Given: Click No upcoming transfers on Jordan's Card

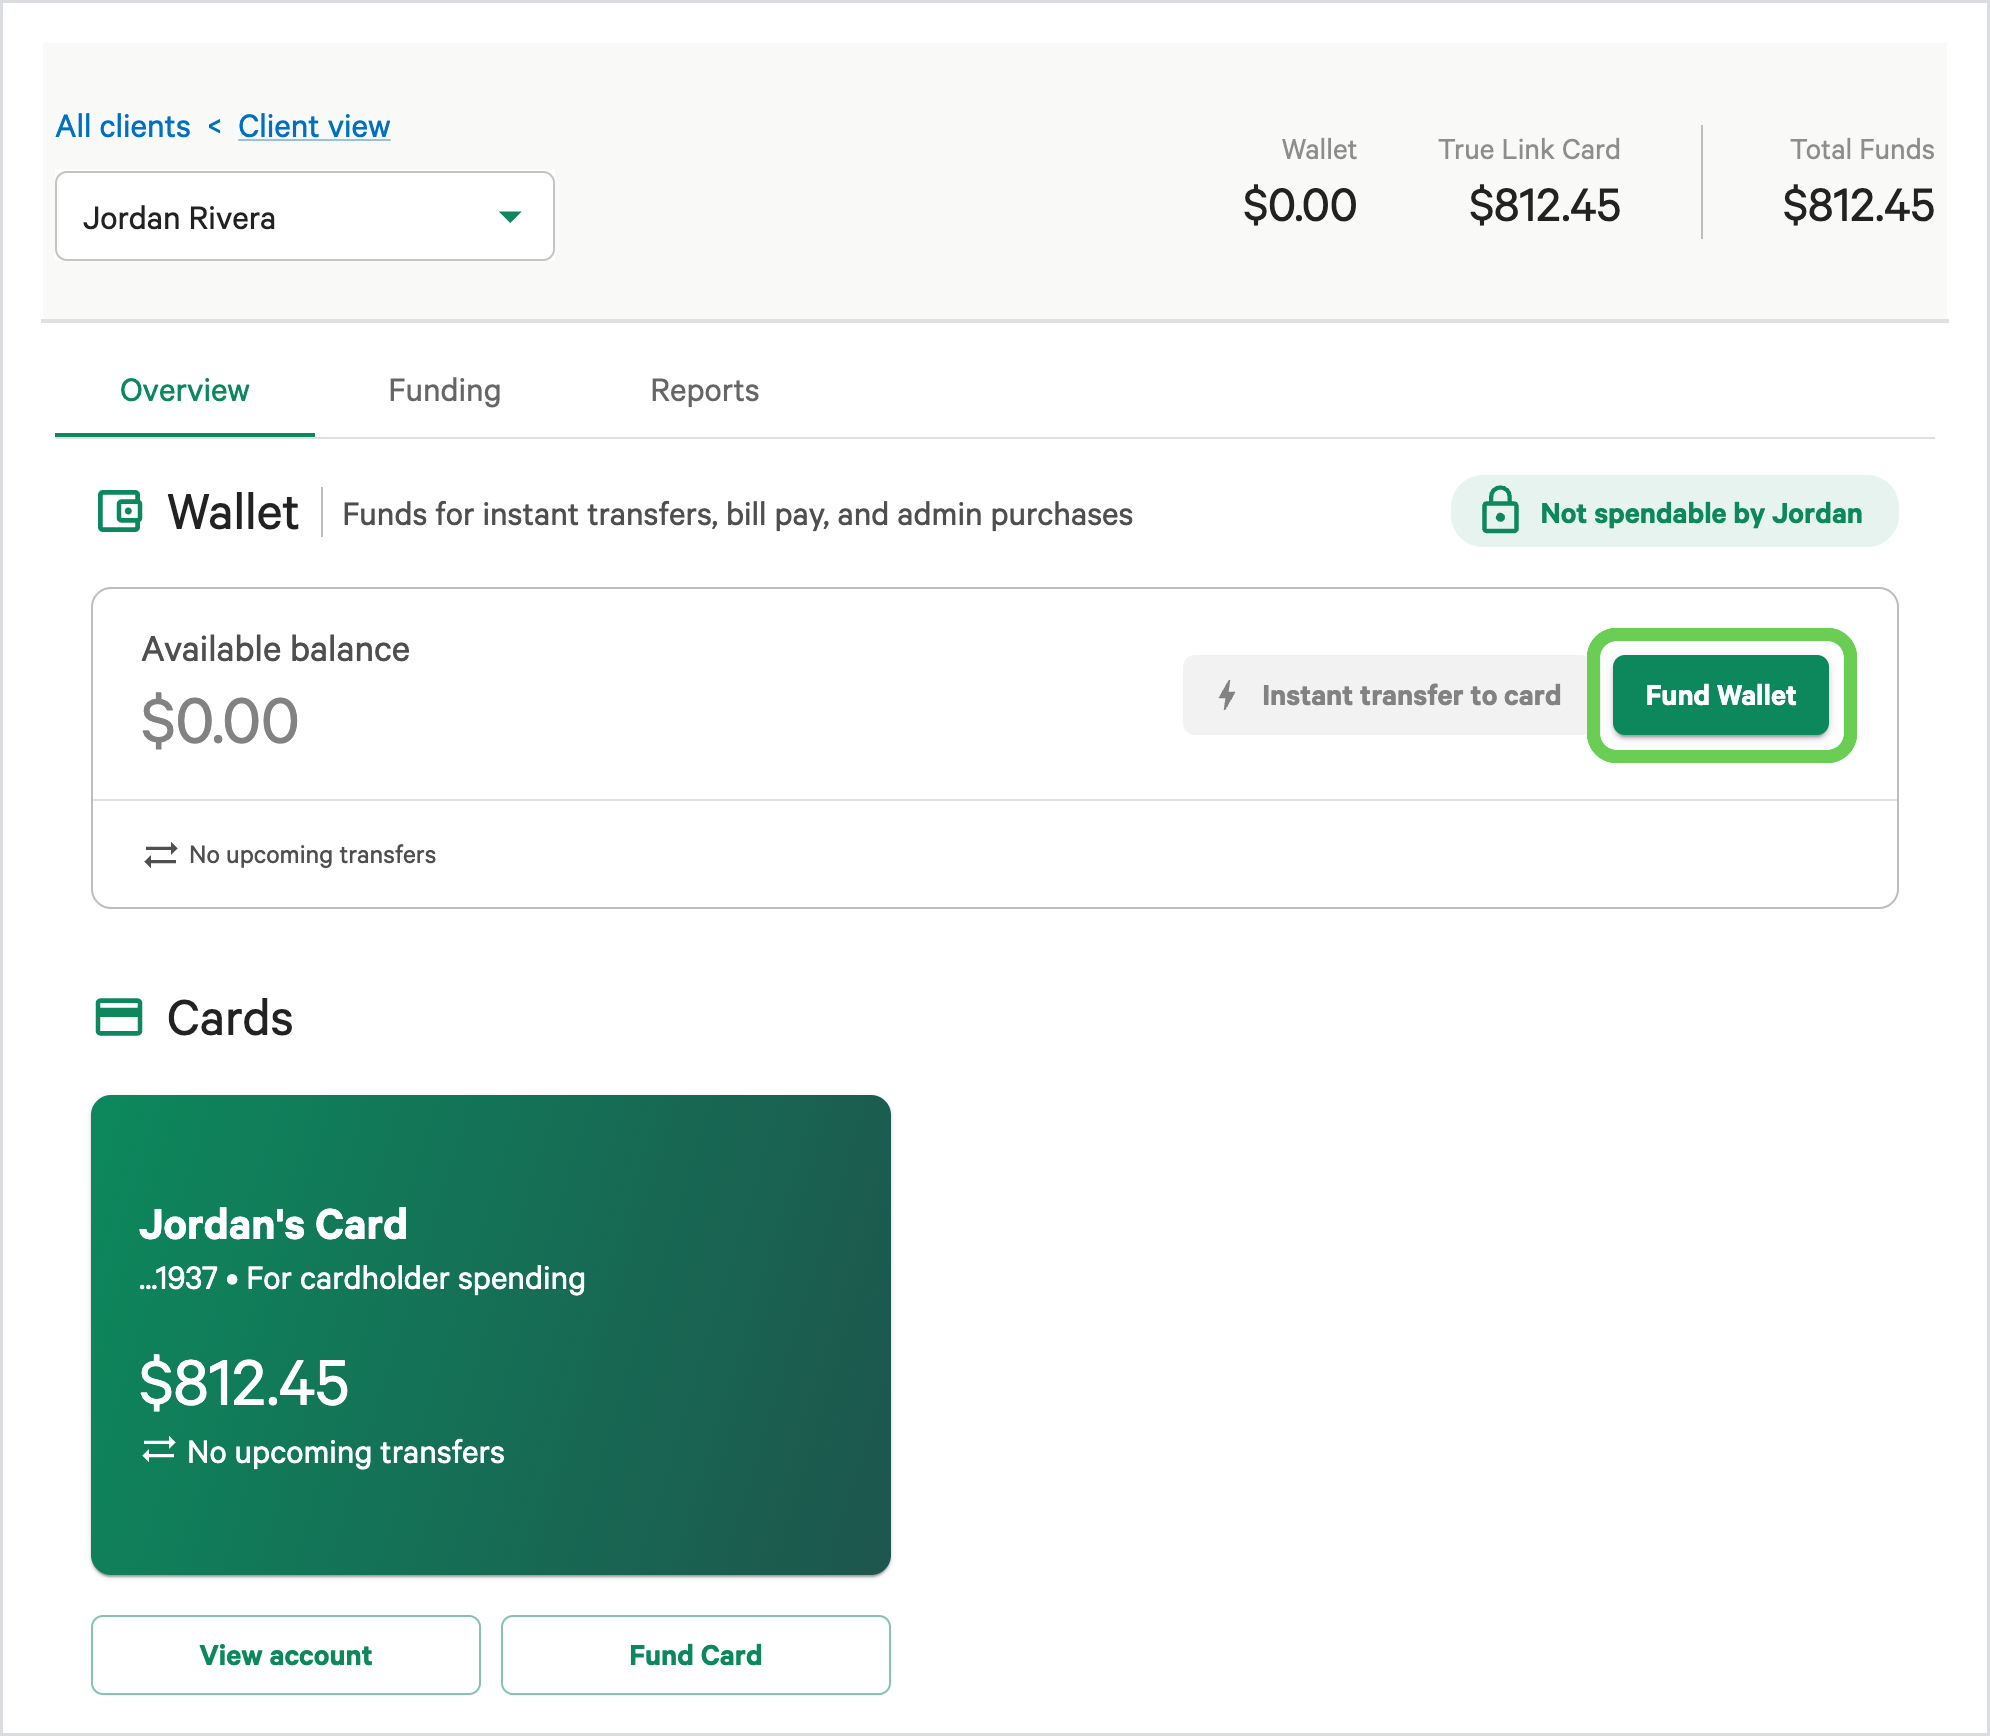Looking at the screenshot, I should [x=345, y=1452].
